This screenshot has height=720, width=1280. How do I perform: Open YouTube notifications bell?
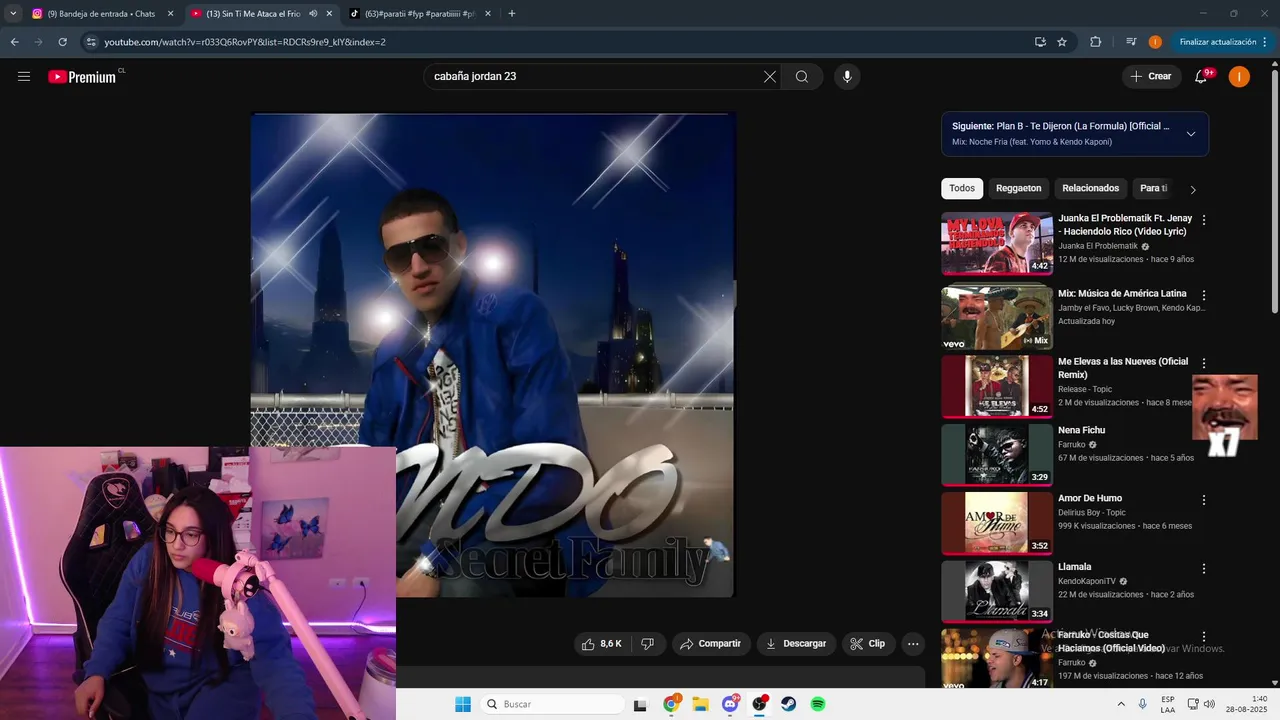point(1201,76)
